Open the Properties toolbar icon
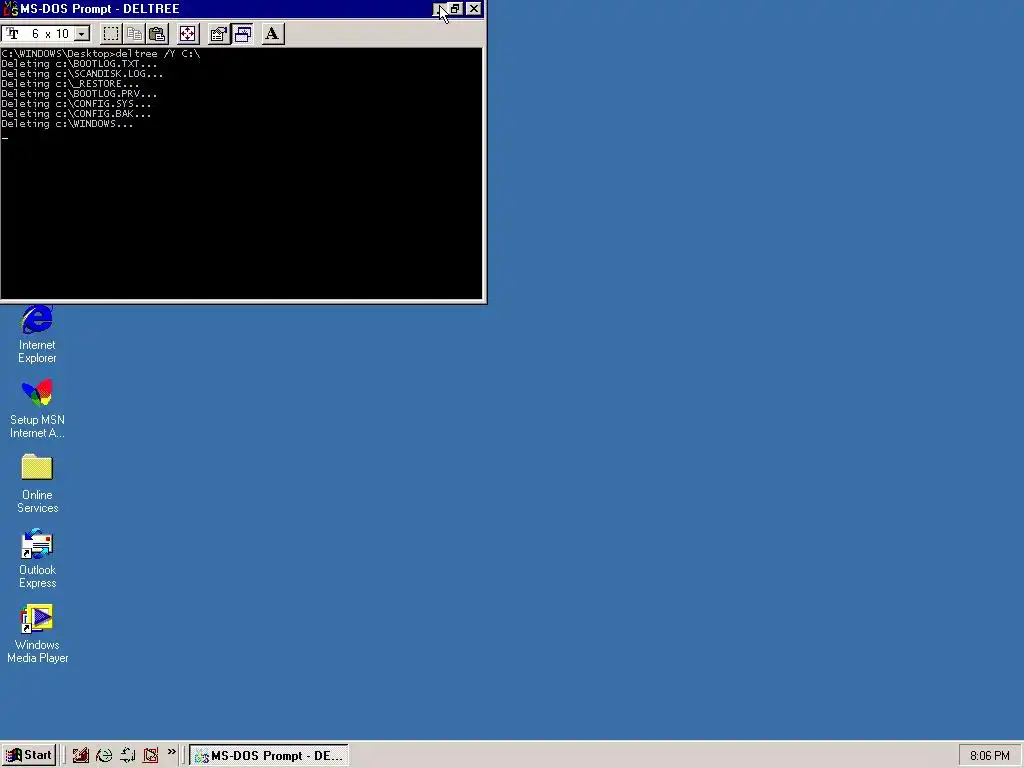Screen dimensions: 1024x768 pyautogui.click(x=218, y=34)
